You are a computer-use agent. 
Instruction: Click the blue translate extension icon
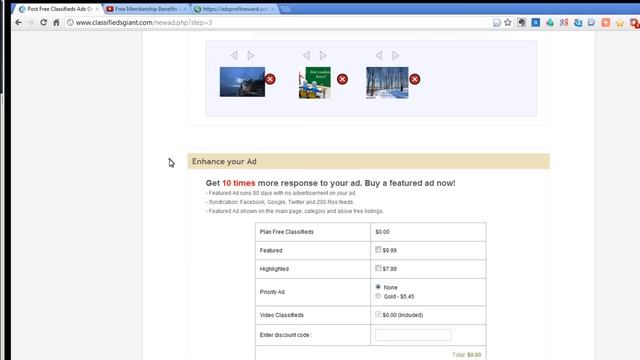578,22
